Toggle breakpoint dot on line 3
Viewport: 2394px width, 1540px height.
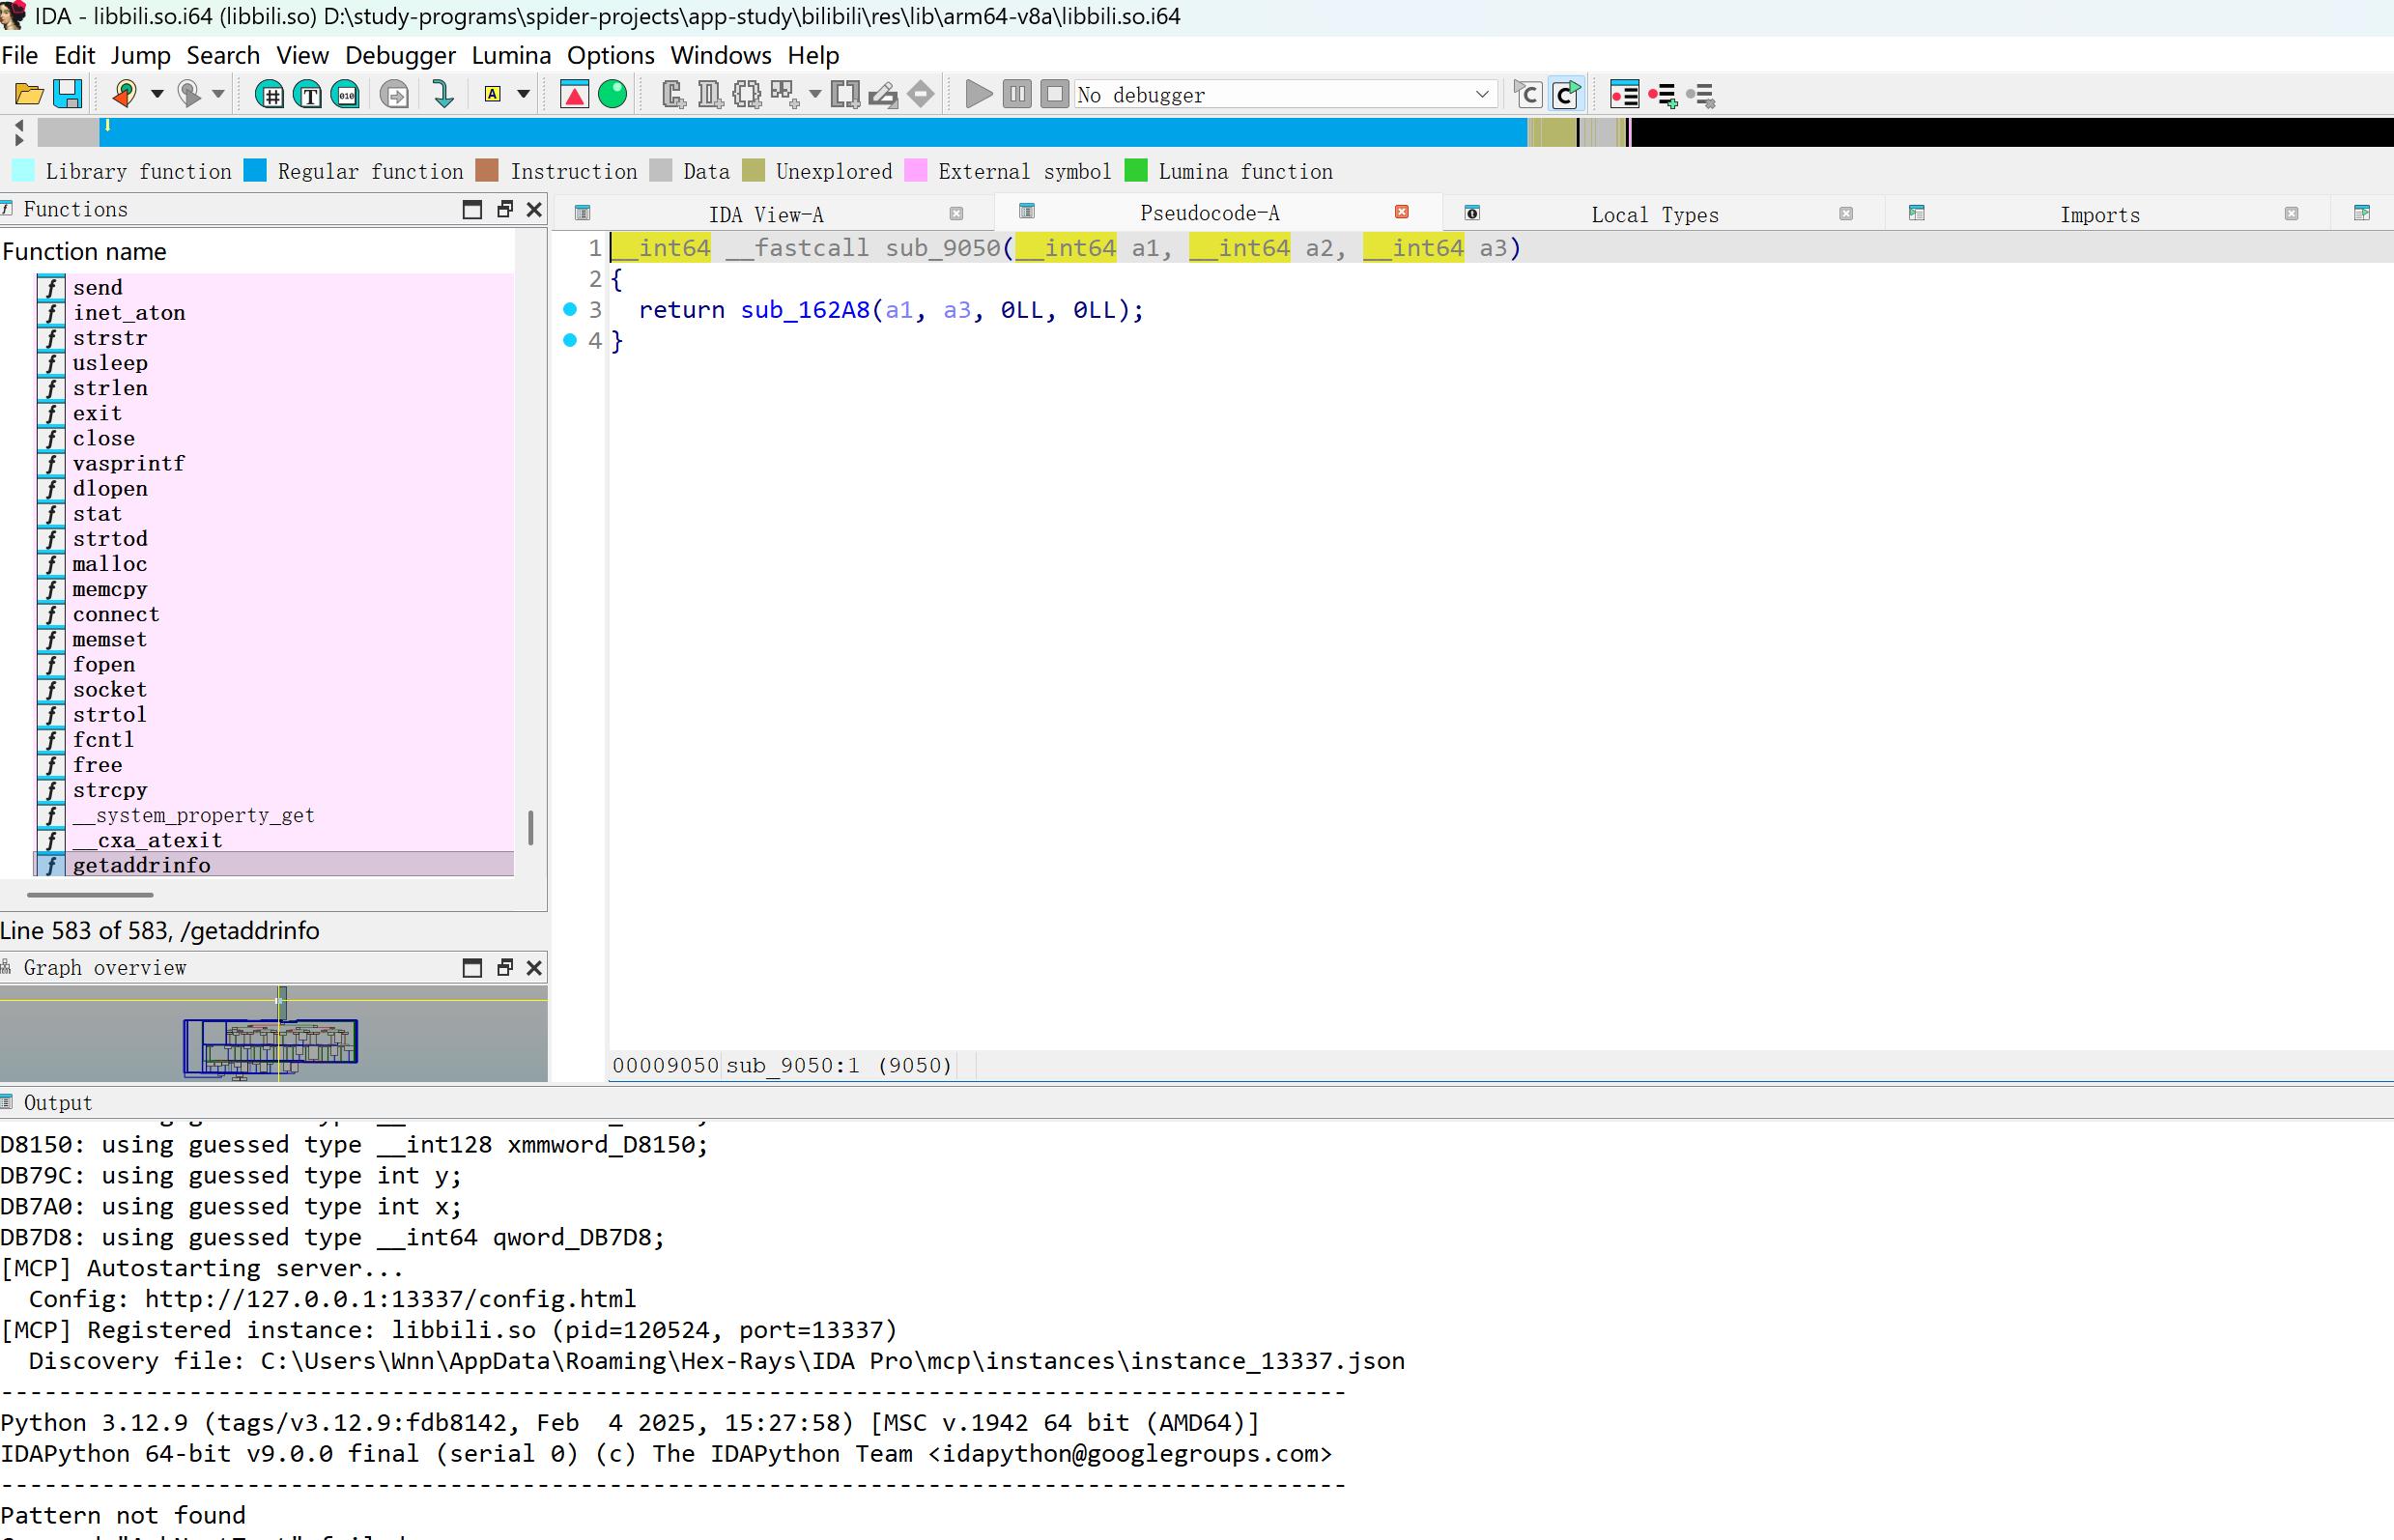(570, 309)
